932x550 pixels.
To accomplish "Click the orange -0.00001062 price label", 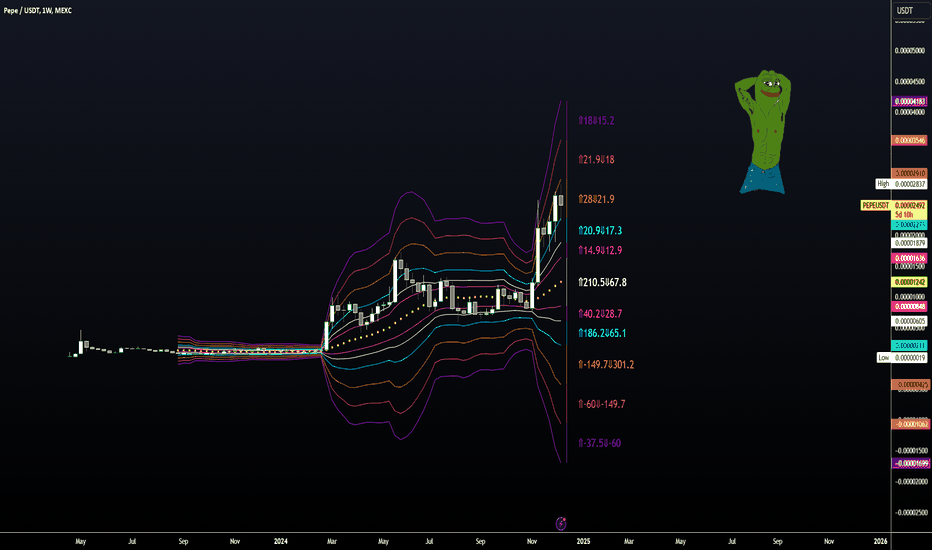I will click(910, 424).
